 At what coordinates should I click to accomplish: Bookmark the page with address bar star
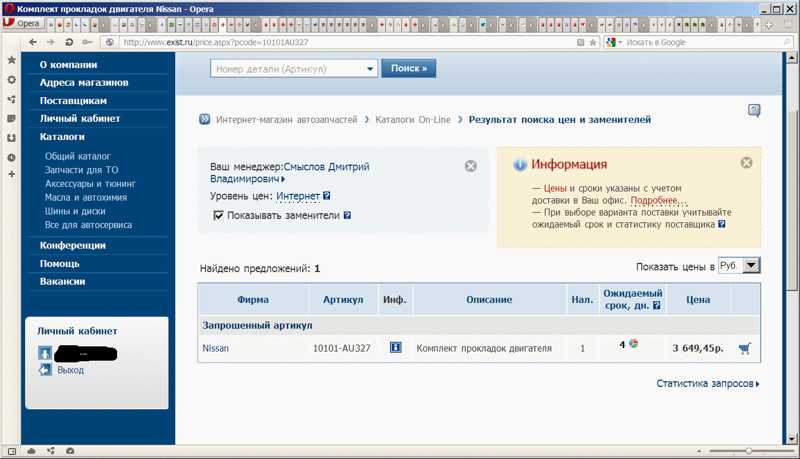592,42
